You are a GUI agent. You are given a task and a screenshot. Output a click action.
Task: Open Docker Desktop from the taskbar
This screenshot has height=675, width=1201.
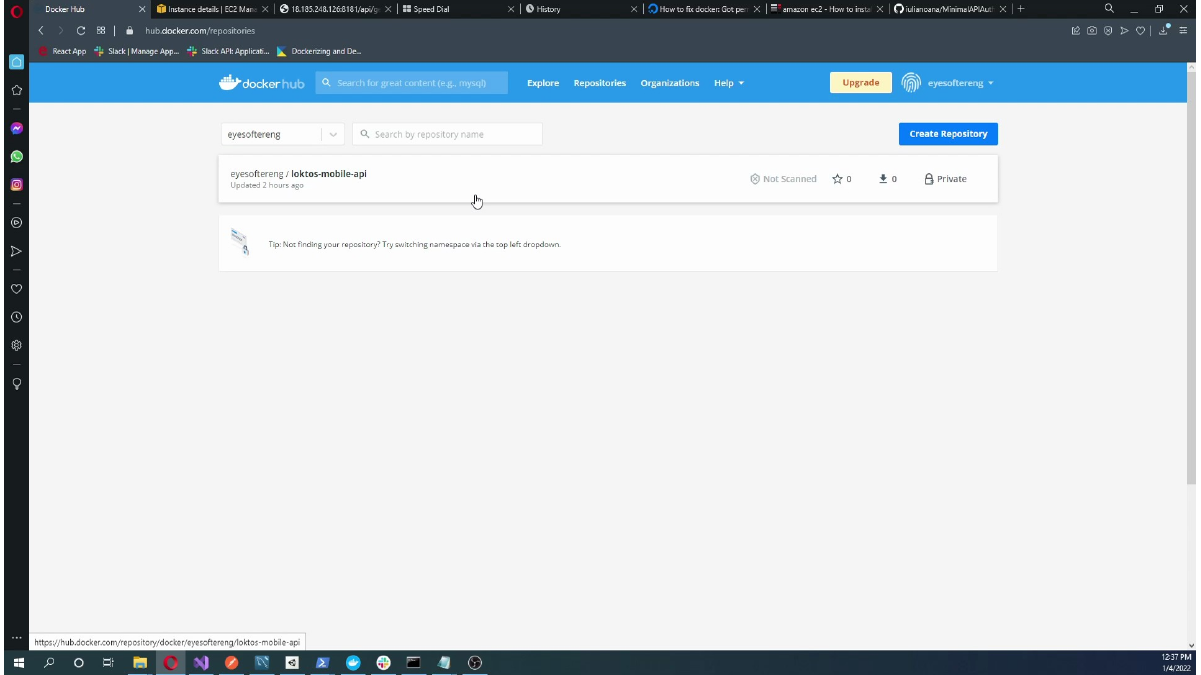[353, 663]
